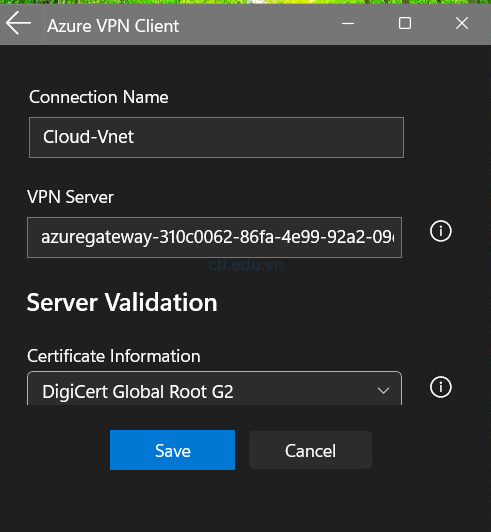Click the VPN Server info icon
This screenshot has width=491, height=532.
[x=440, y=231]
